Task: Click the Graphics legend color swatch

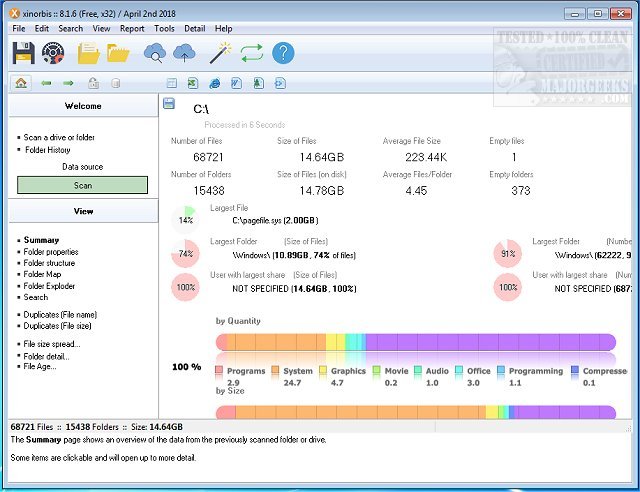Action: (x=323, y=371)
